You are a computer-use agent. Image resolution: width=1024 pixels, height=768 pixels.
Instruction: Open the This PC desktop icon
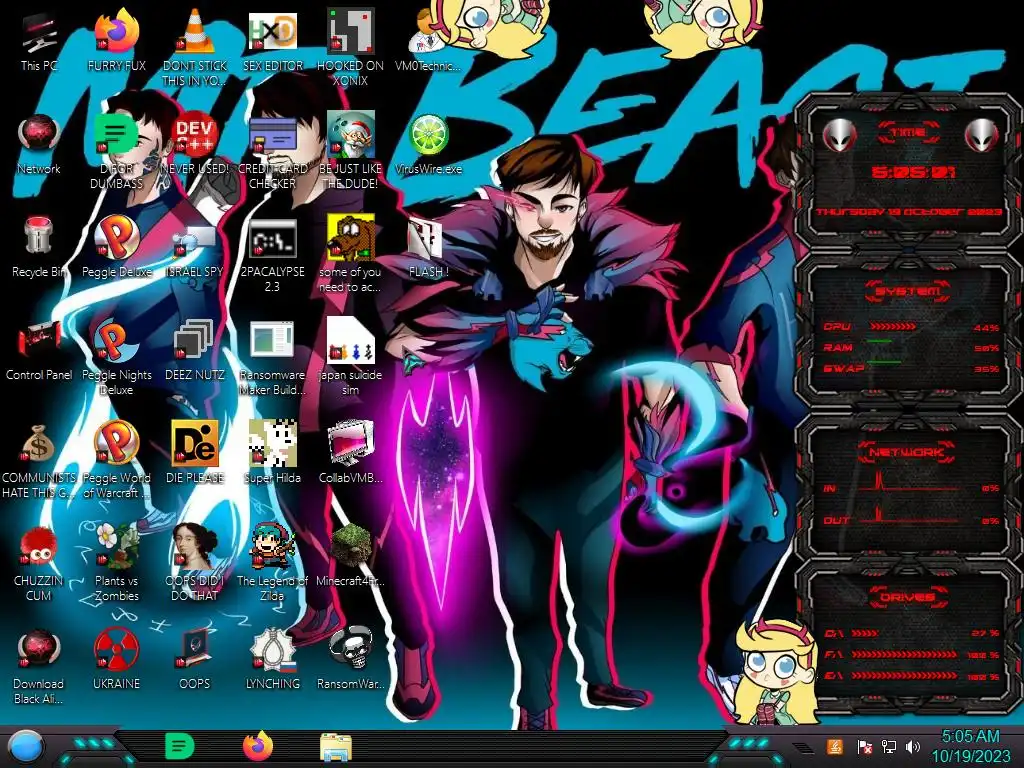pyautogui.click(x=39, y=40)
